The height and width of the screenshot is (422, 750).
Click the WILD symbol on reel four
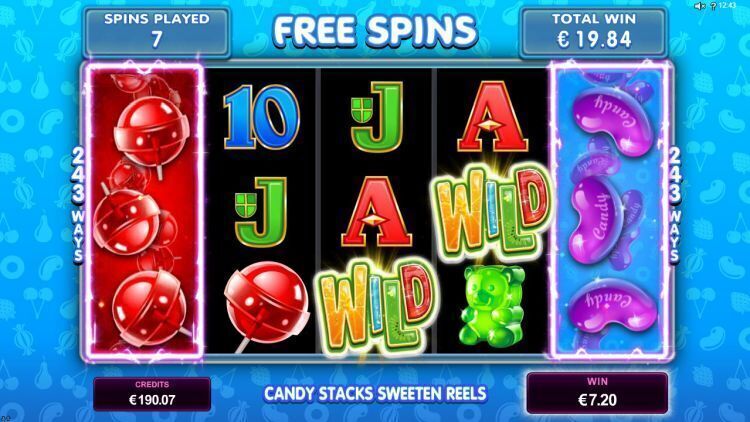492,211
